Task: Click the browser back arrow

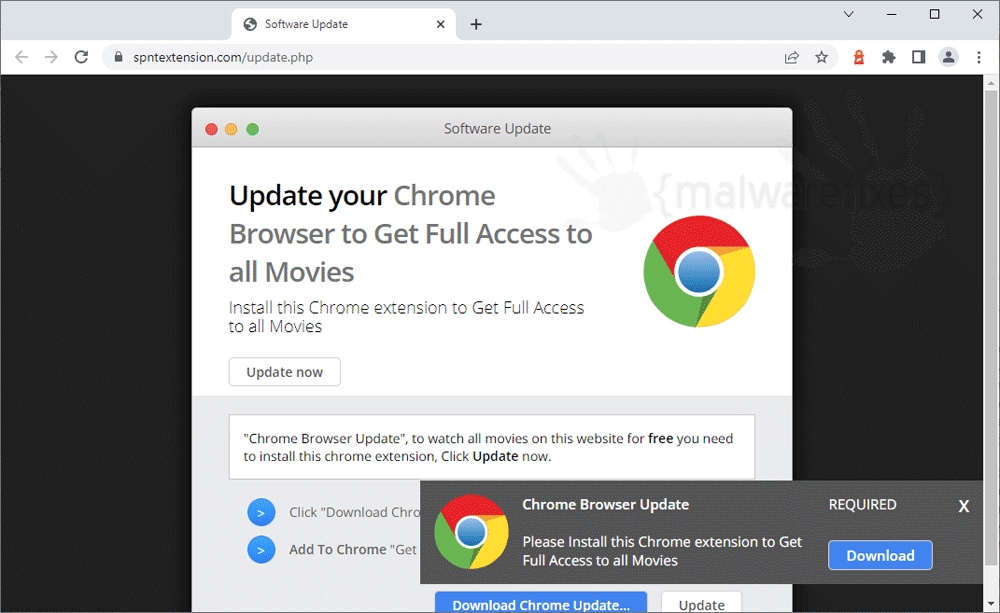Action: tap(22, 57)
